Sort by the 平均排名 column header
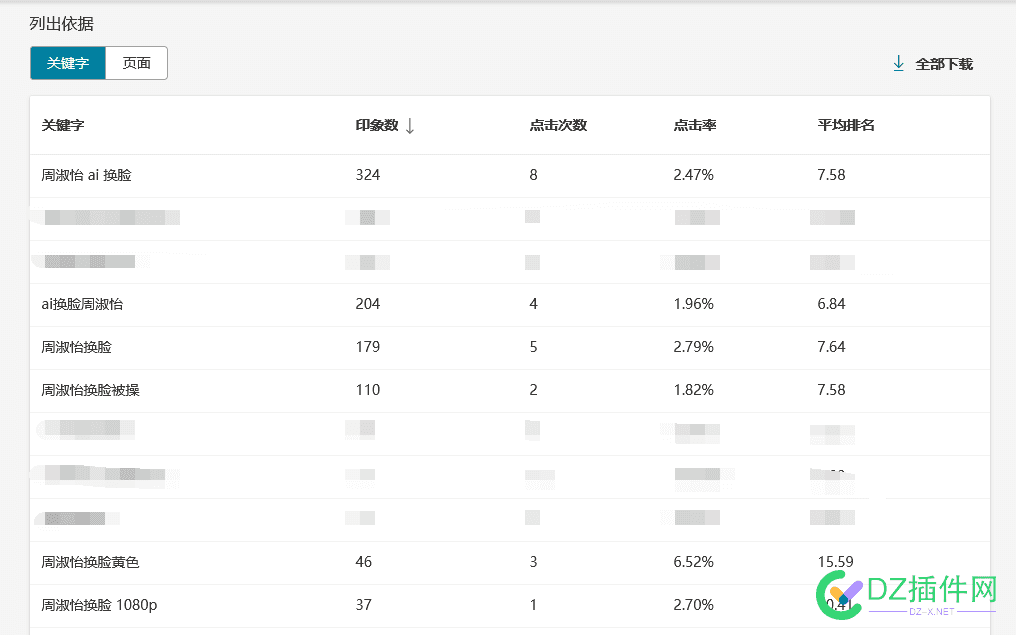 [846, 125]
